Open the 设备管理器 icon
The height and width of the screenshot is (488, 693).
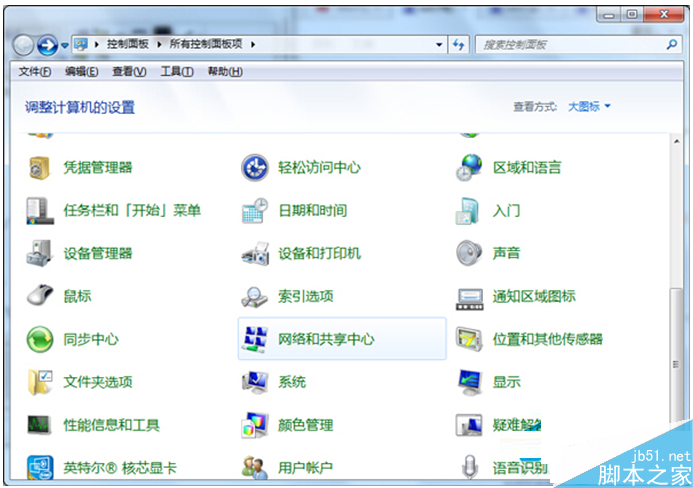(39, 253)
